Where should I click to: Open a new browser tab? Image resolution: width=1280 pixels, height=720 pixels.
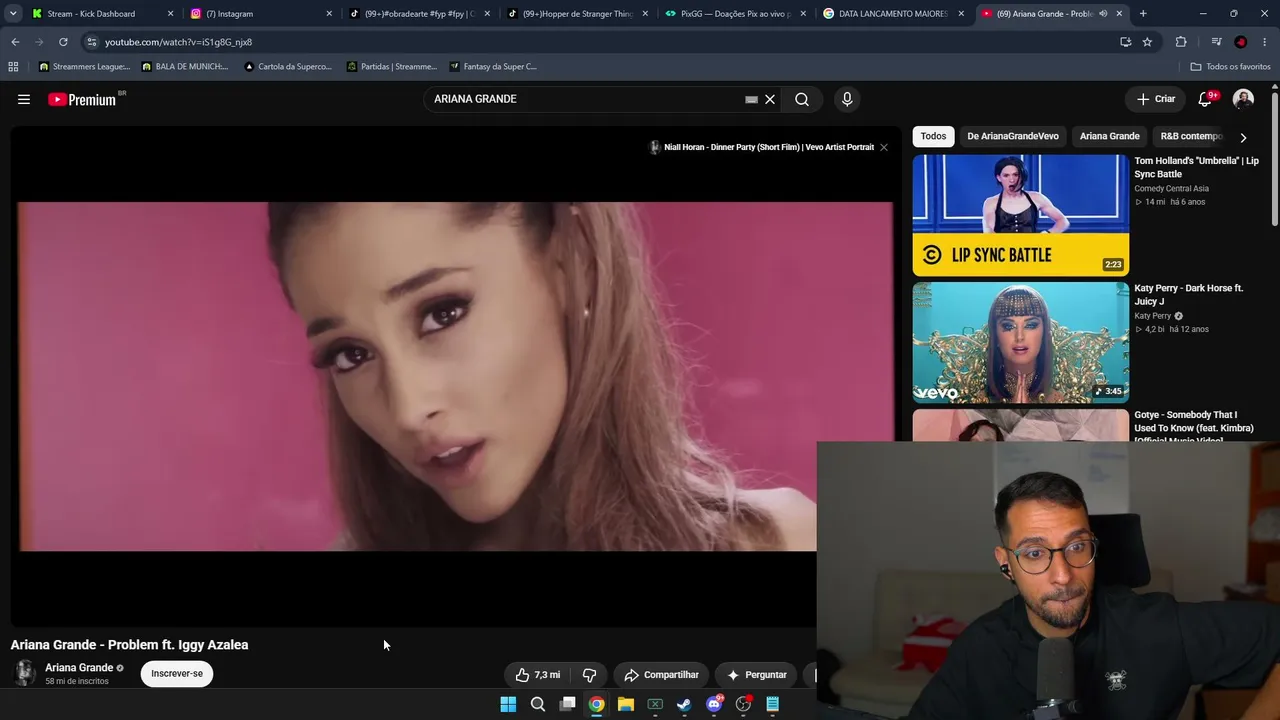(x=1143, y=14)
